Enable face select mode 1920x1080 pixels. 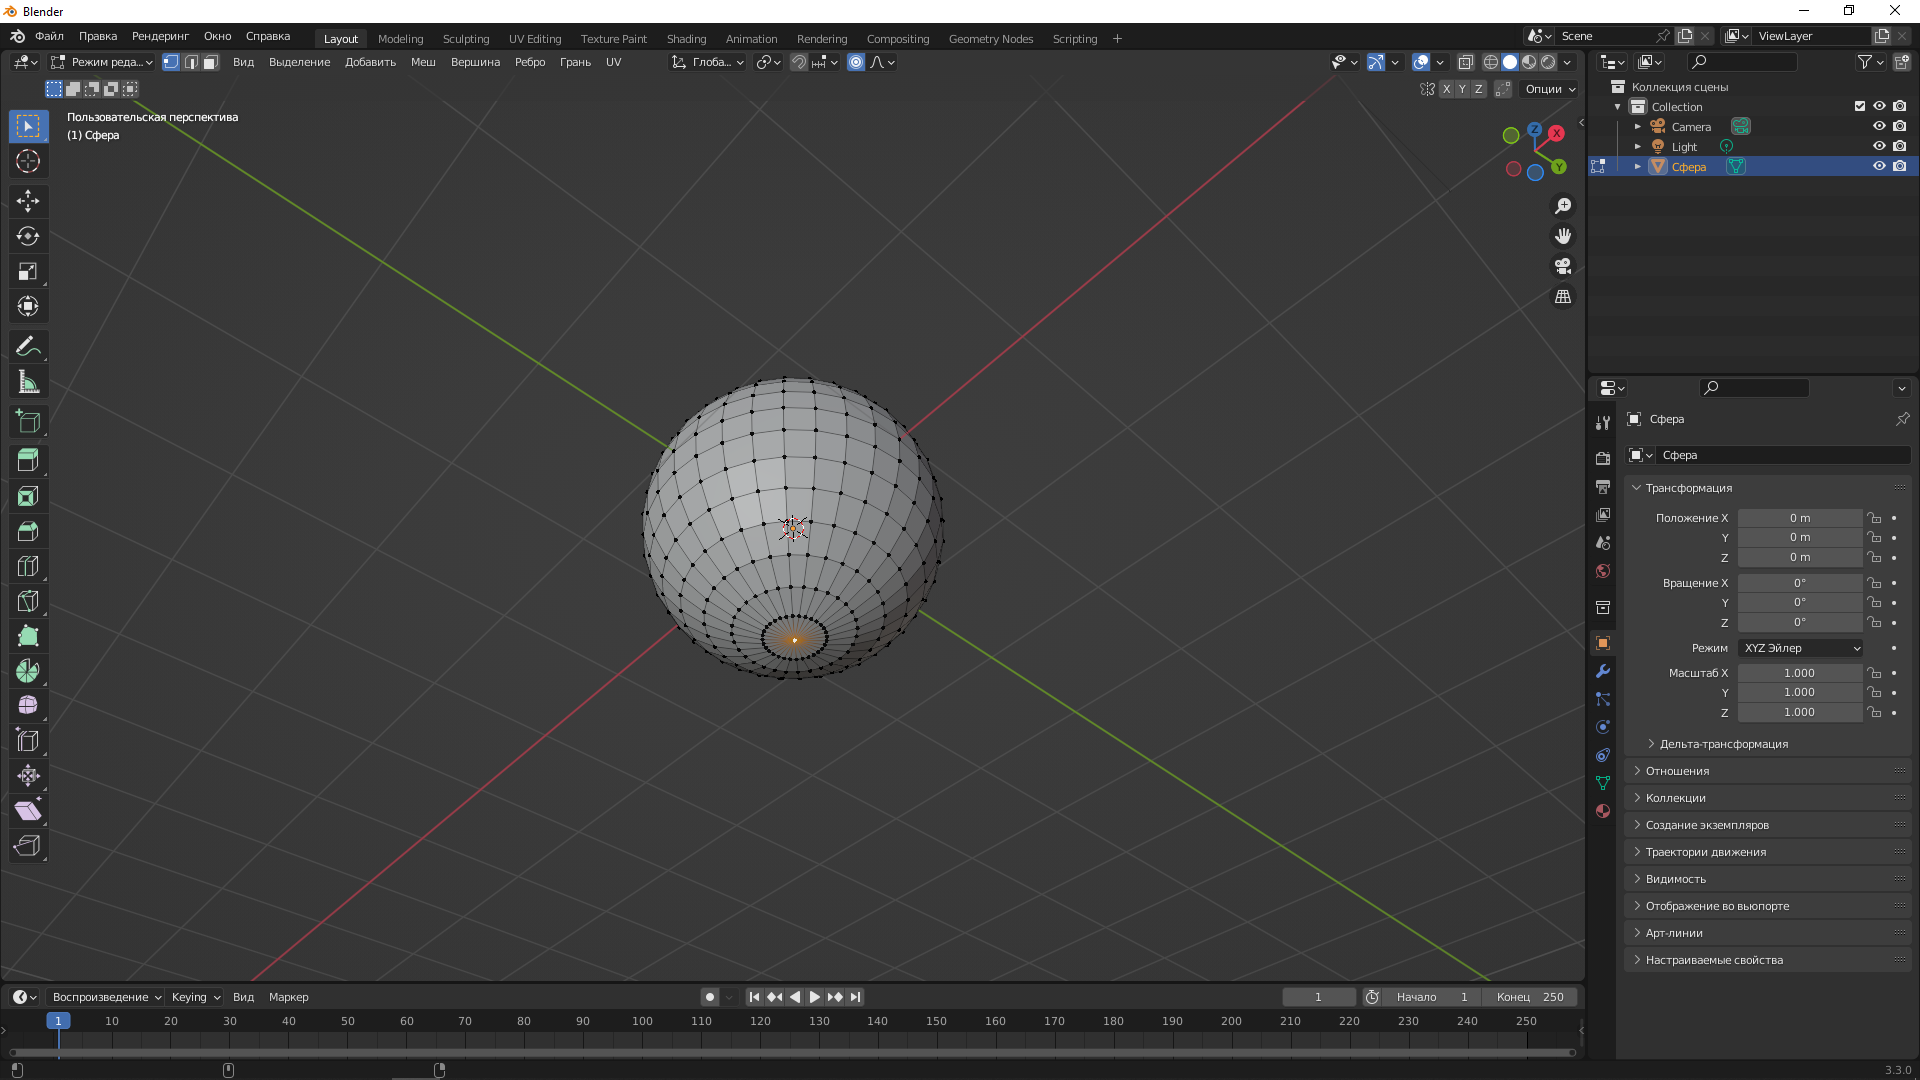click(x=210, y=62)
